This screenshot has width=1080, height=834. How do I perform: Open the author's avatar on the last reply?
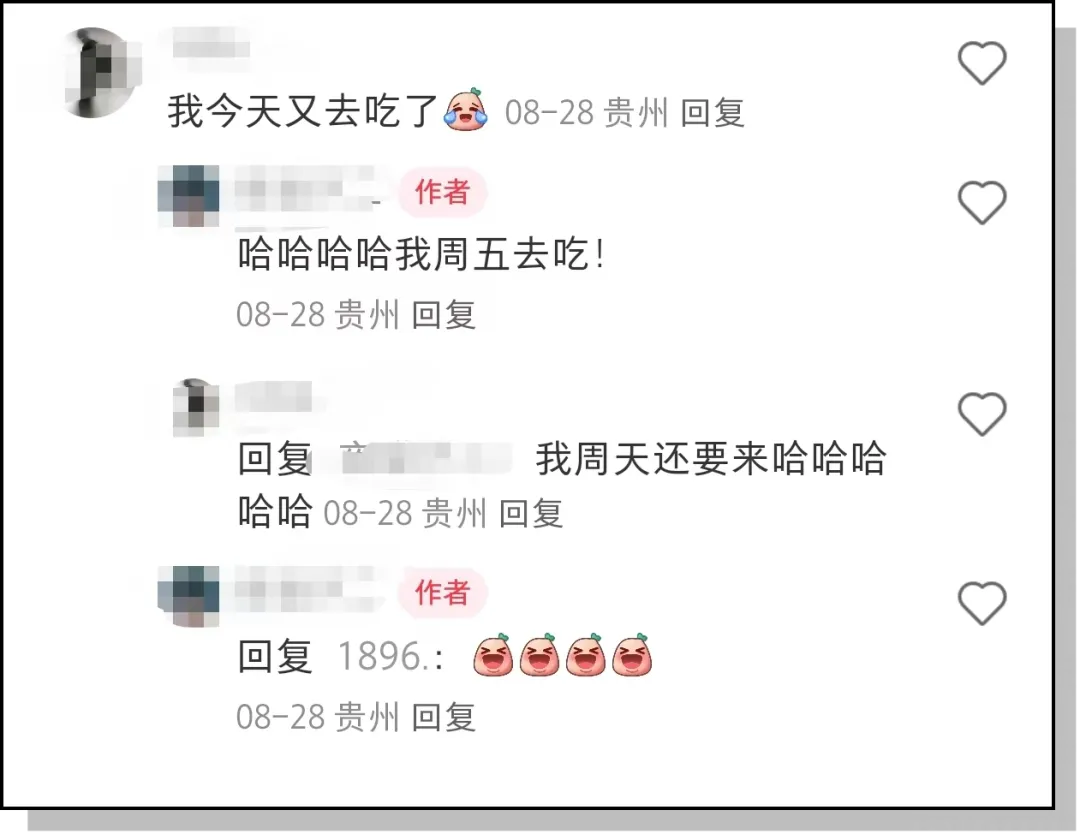point(189,596)
